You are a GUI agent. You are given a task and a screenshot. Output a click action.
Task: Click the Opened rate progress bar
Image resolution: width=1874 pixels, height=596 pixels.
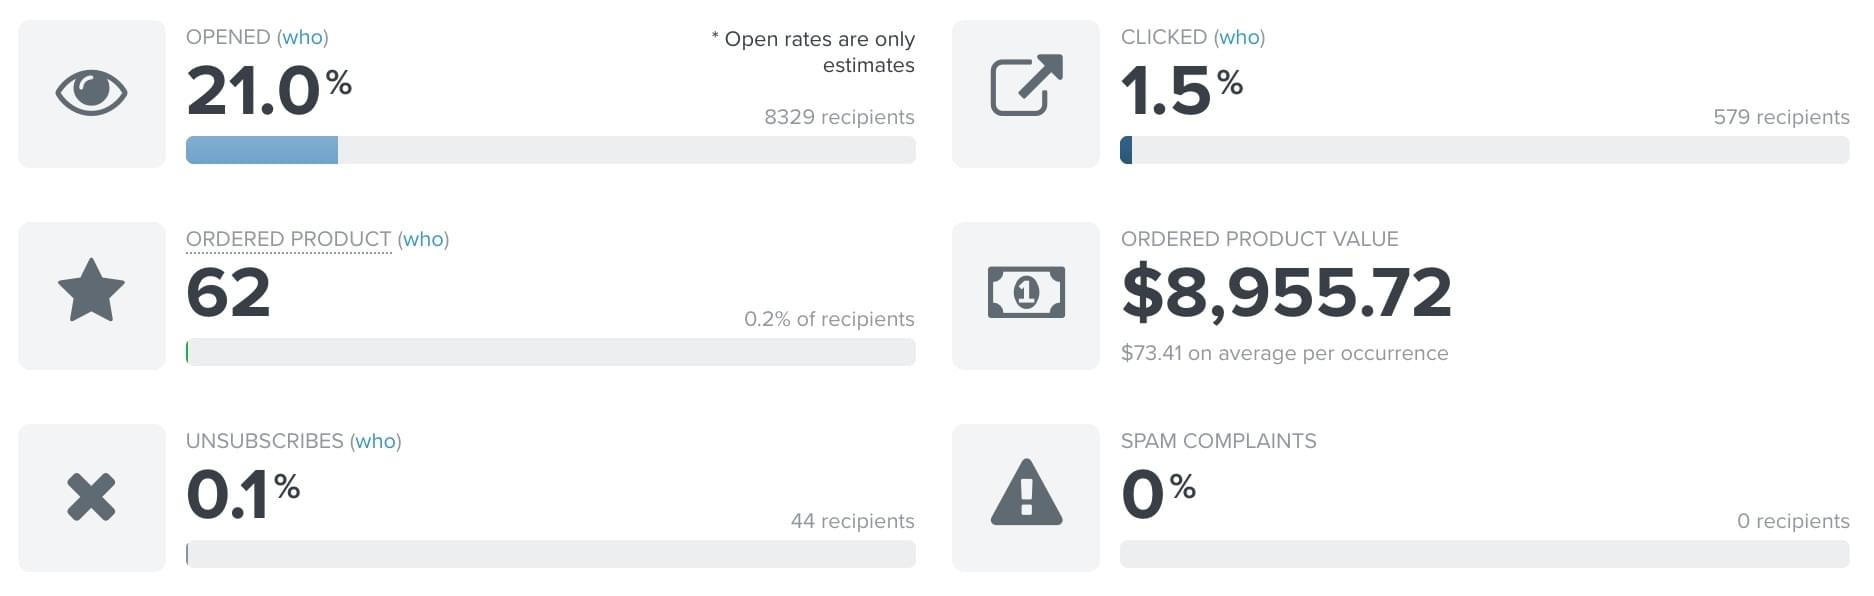(550, 150)
